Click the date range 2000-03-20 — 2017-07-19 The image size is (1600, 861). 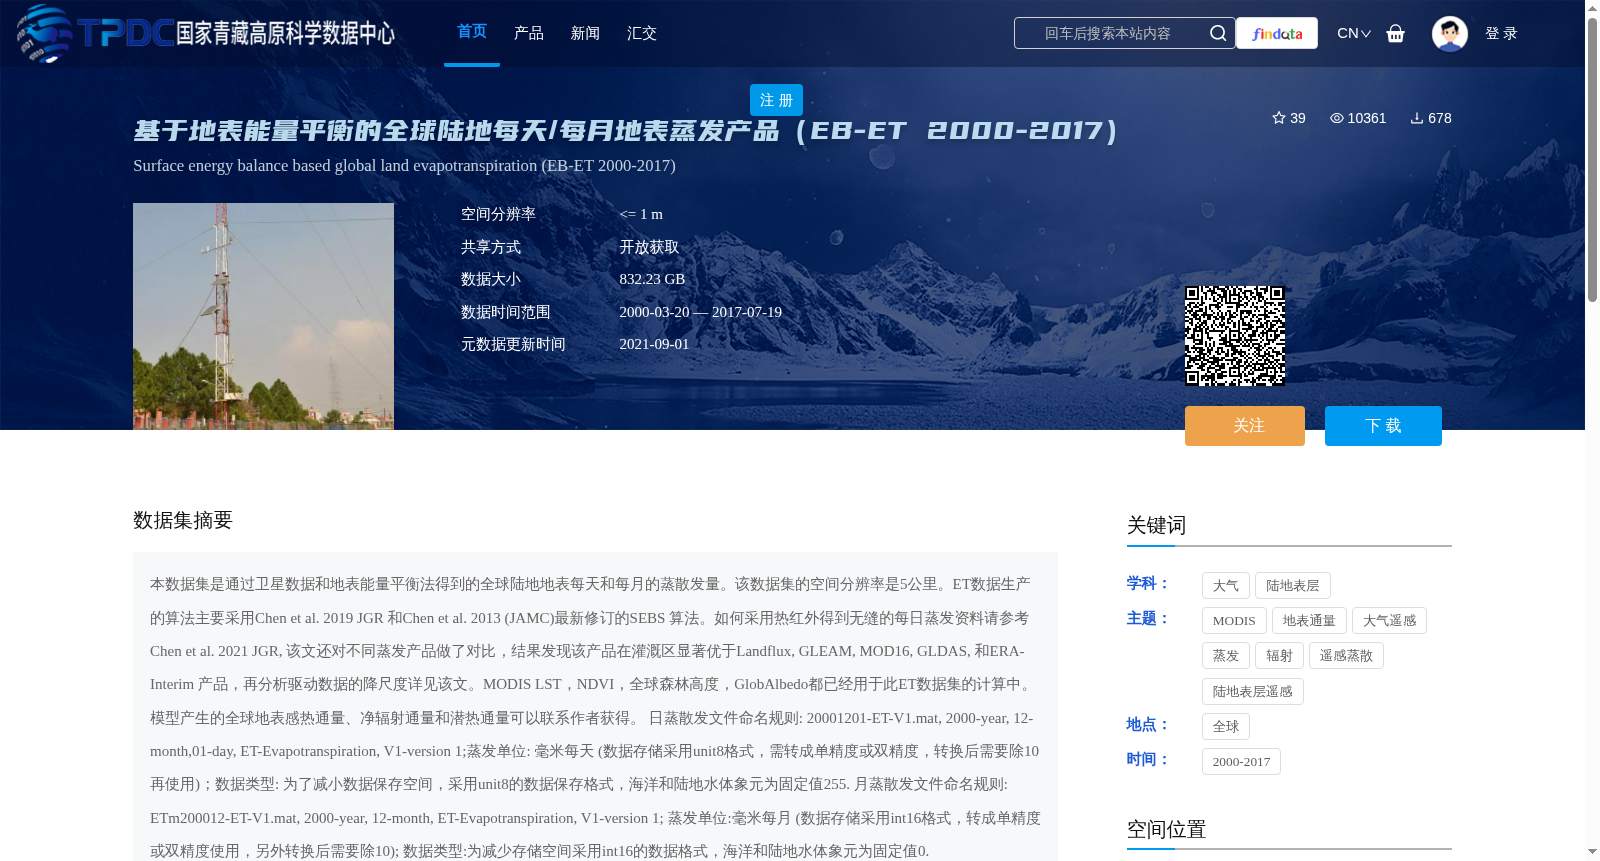point(700,312)
